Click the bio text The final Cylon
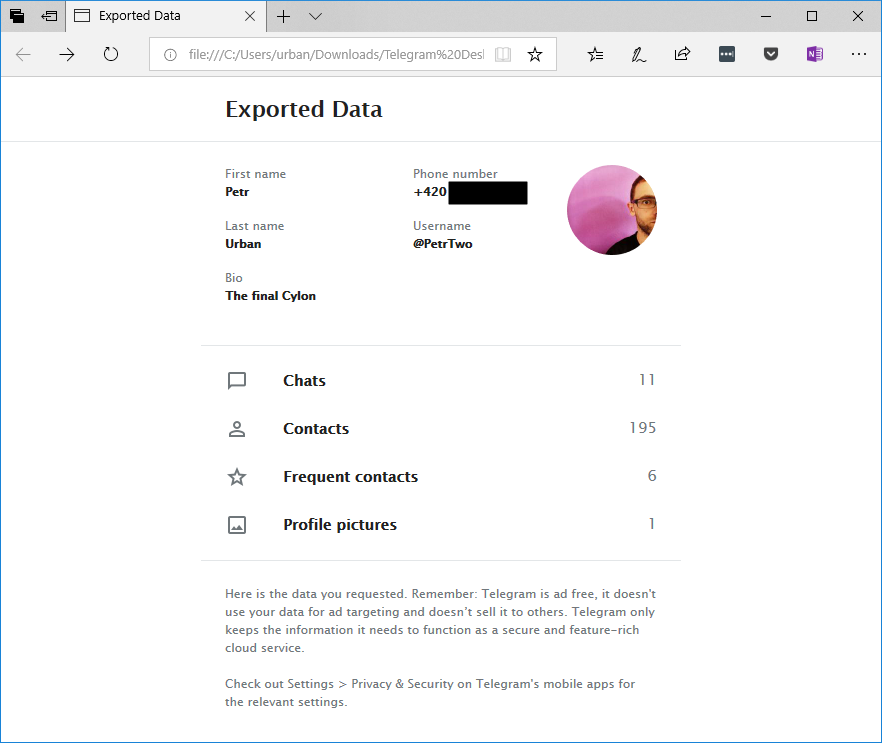Viewport: 882px width, 743px height. coord(271,296)
